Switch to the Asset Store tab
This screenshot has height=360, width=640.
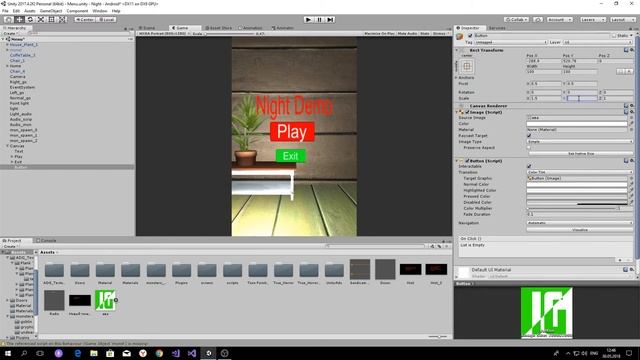[x=219, y=28]
